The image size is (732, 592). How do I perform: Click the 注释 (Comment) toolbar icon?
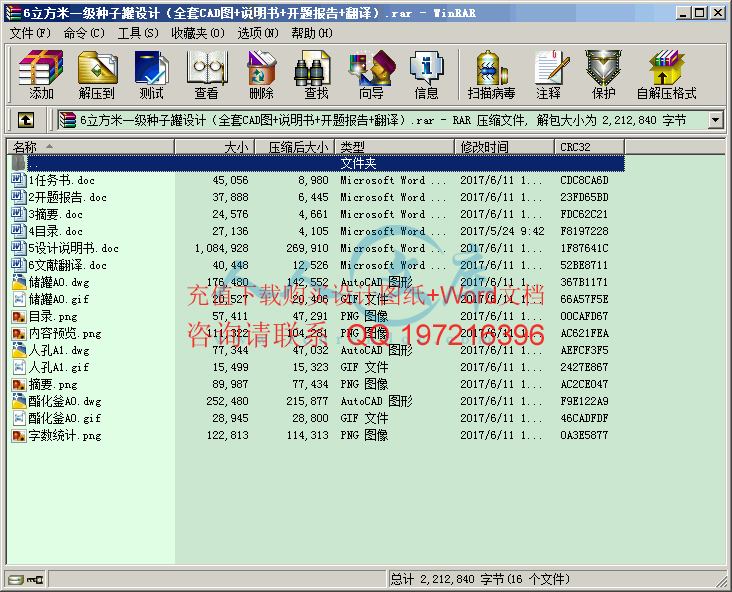click(x=549, y=75)
